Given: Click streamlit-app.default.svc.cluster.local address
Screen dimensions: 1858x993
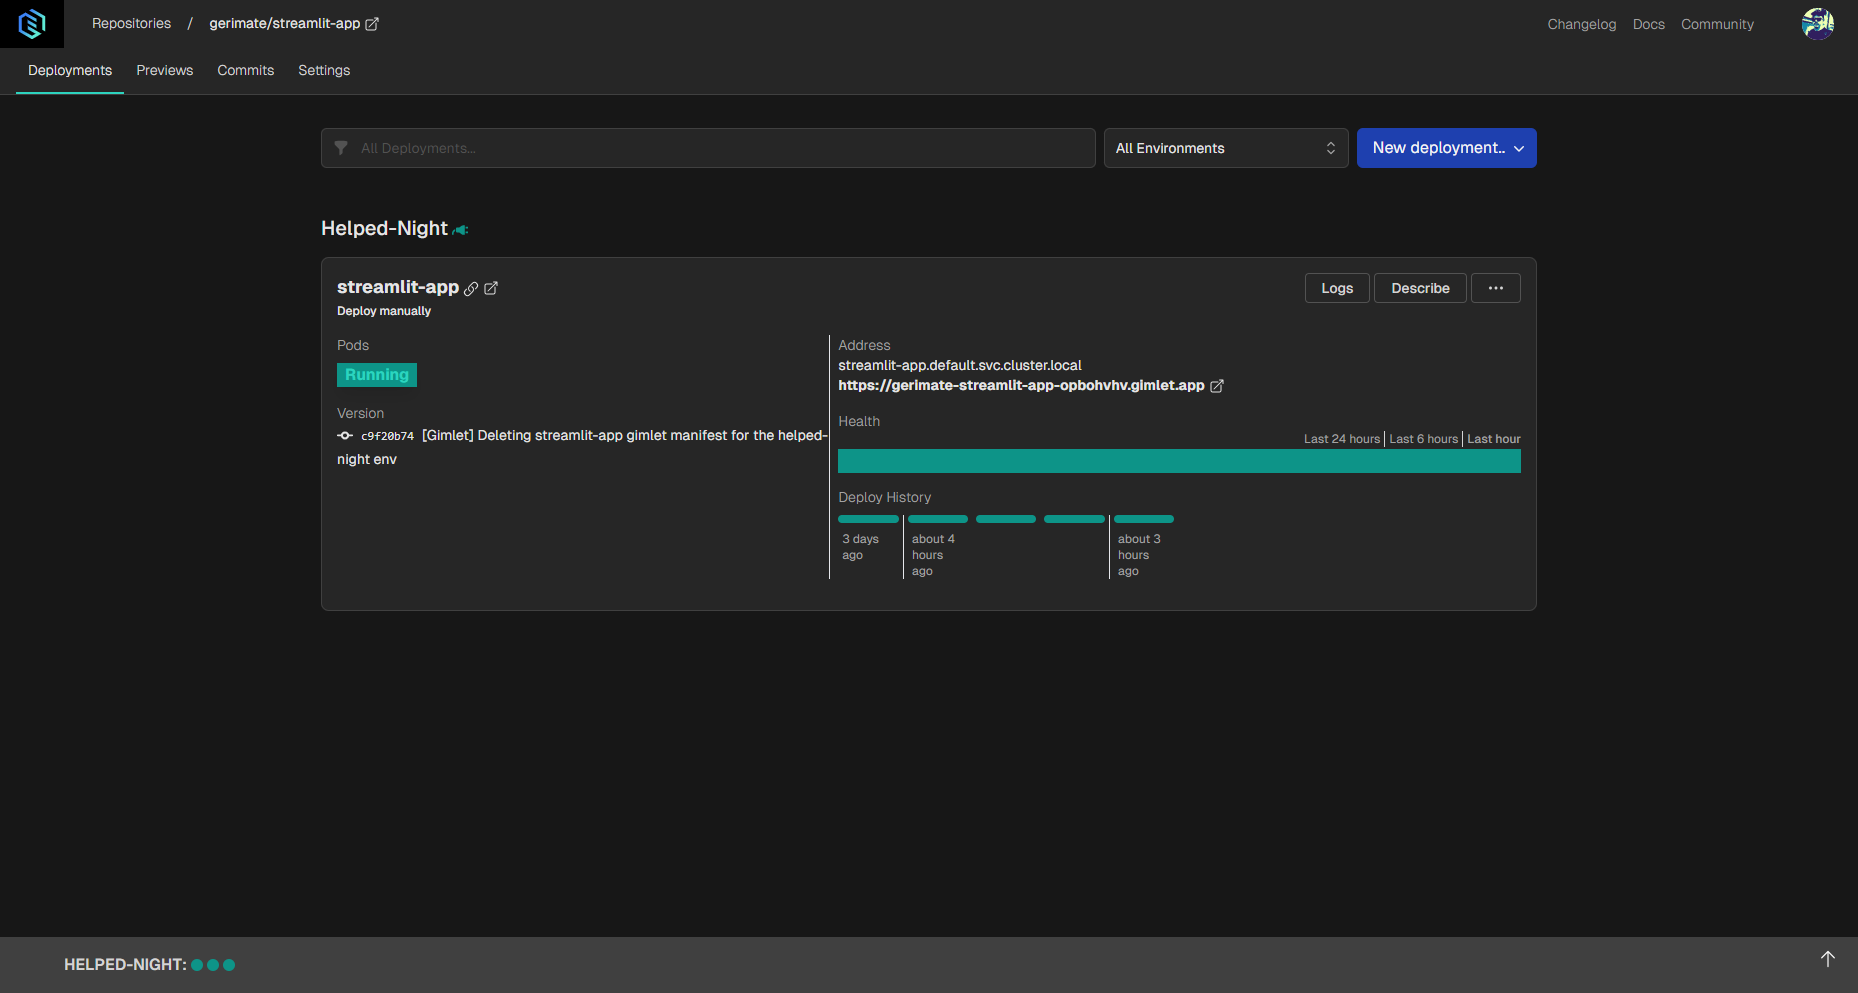Looking at the screenshot, I should click(960, 365).
